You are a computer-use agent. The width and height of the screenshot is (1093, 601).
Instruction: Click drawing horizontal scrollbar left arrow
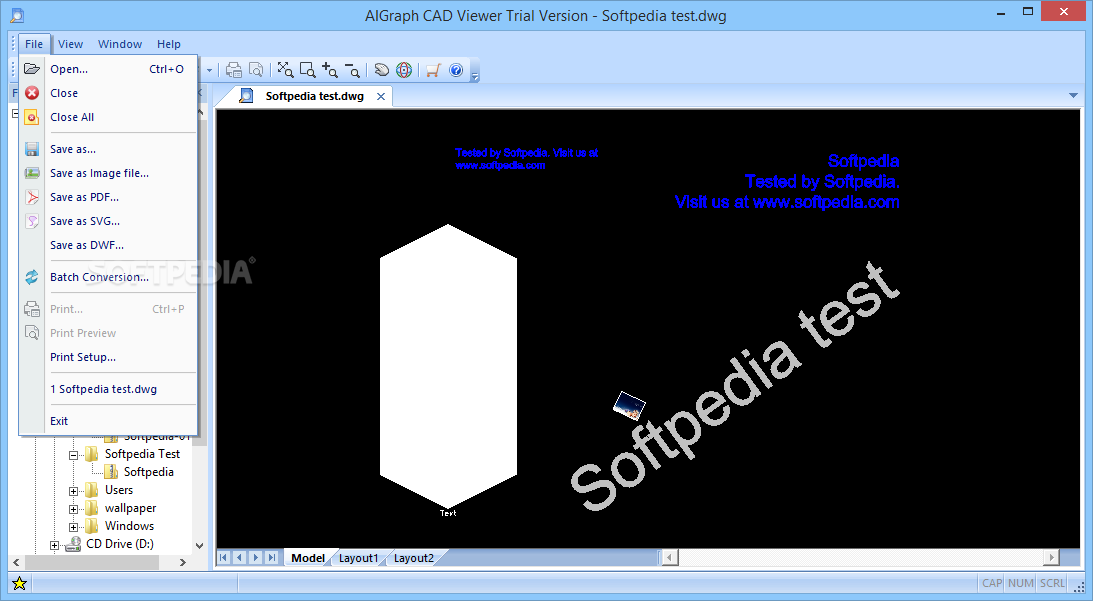(669, 557)
